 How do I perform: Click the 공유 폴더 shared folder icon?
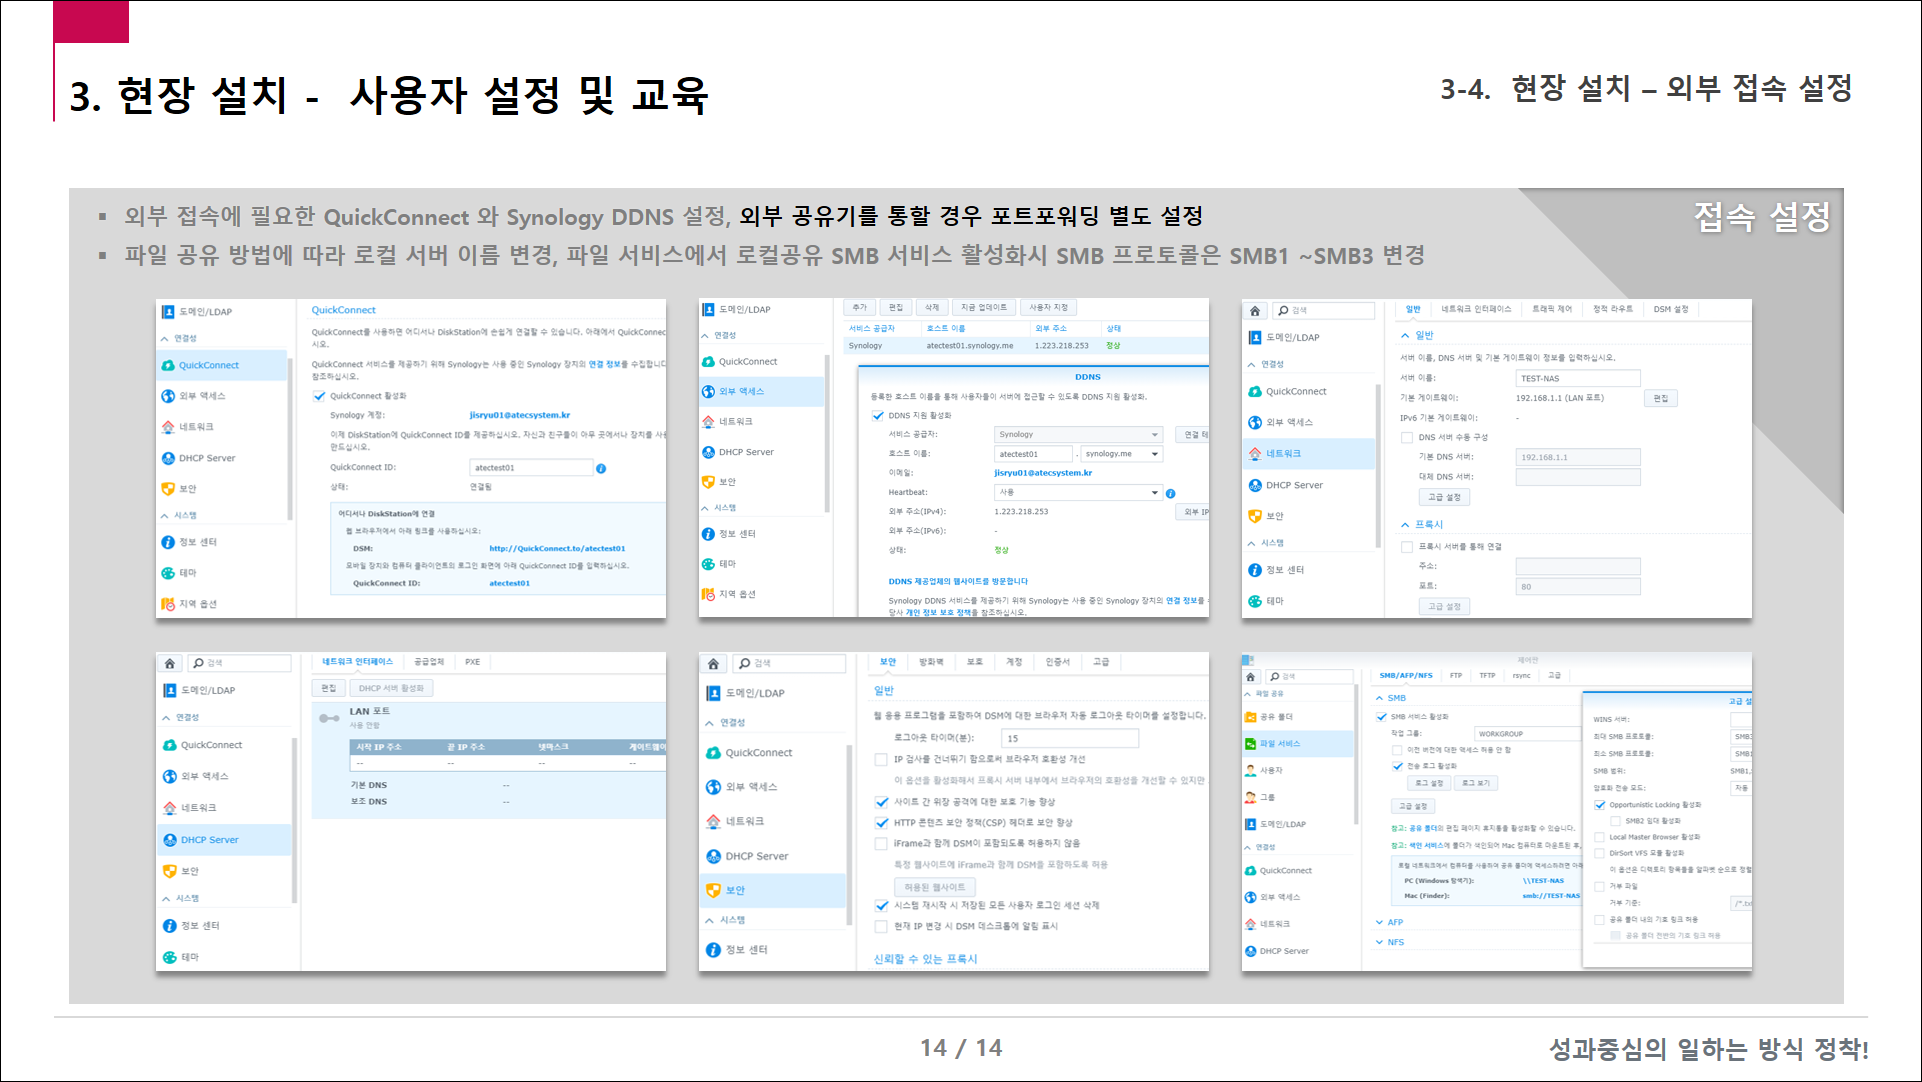(1250, 717)
